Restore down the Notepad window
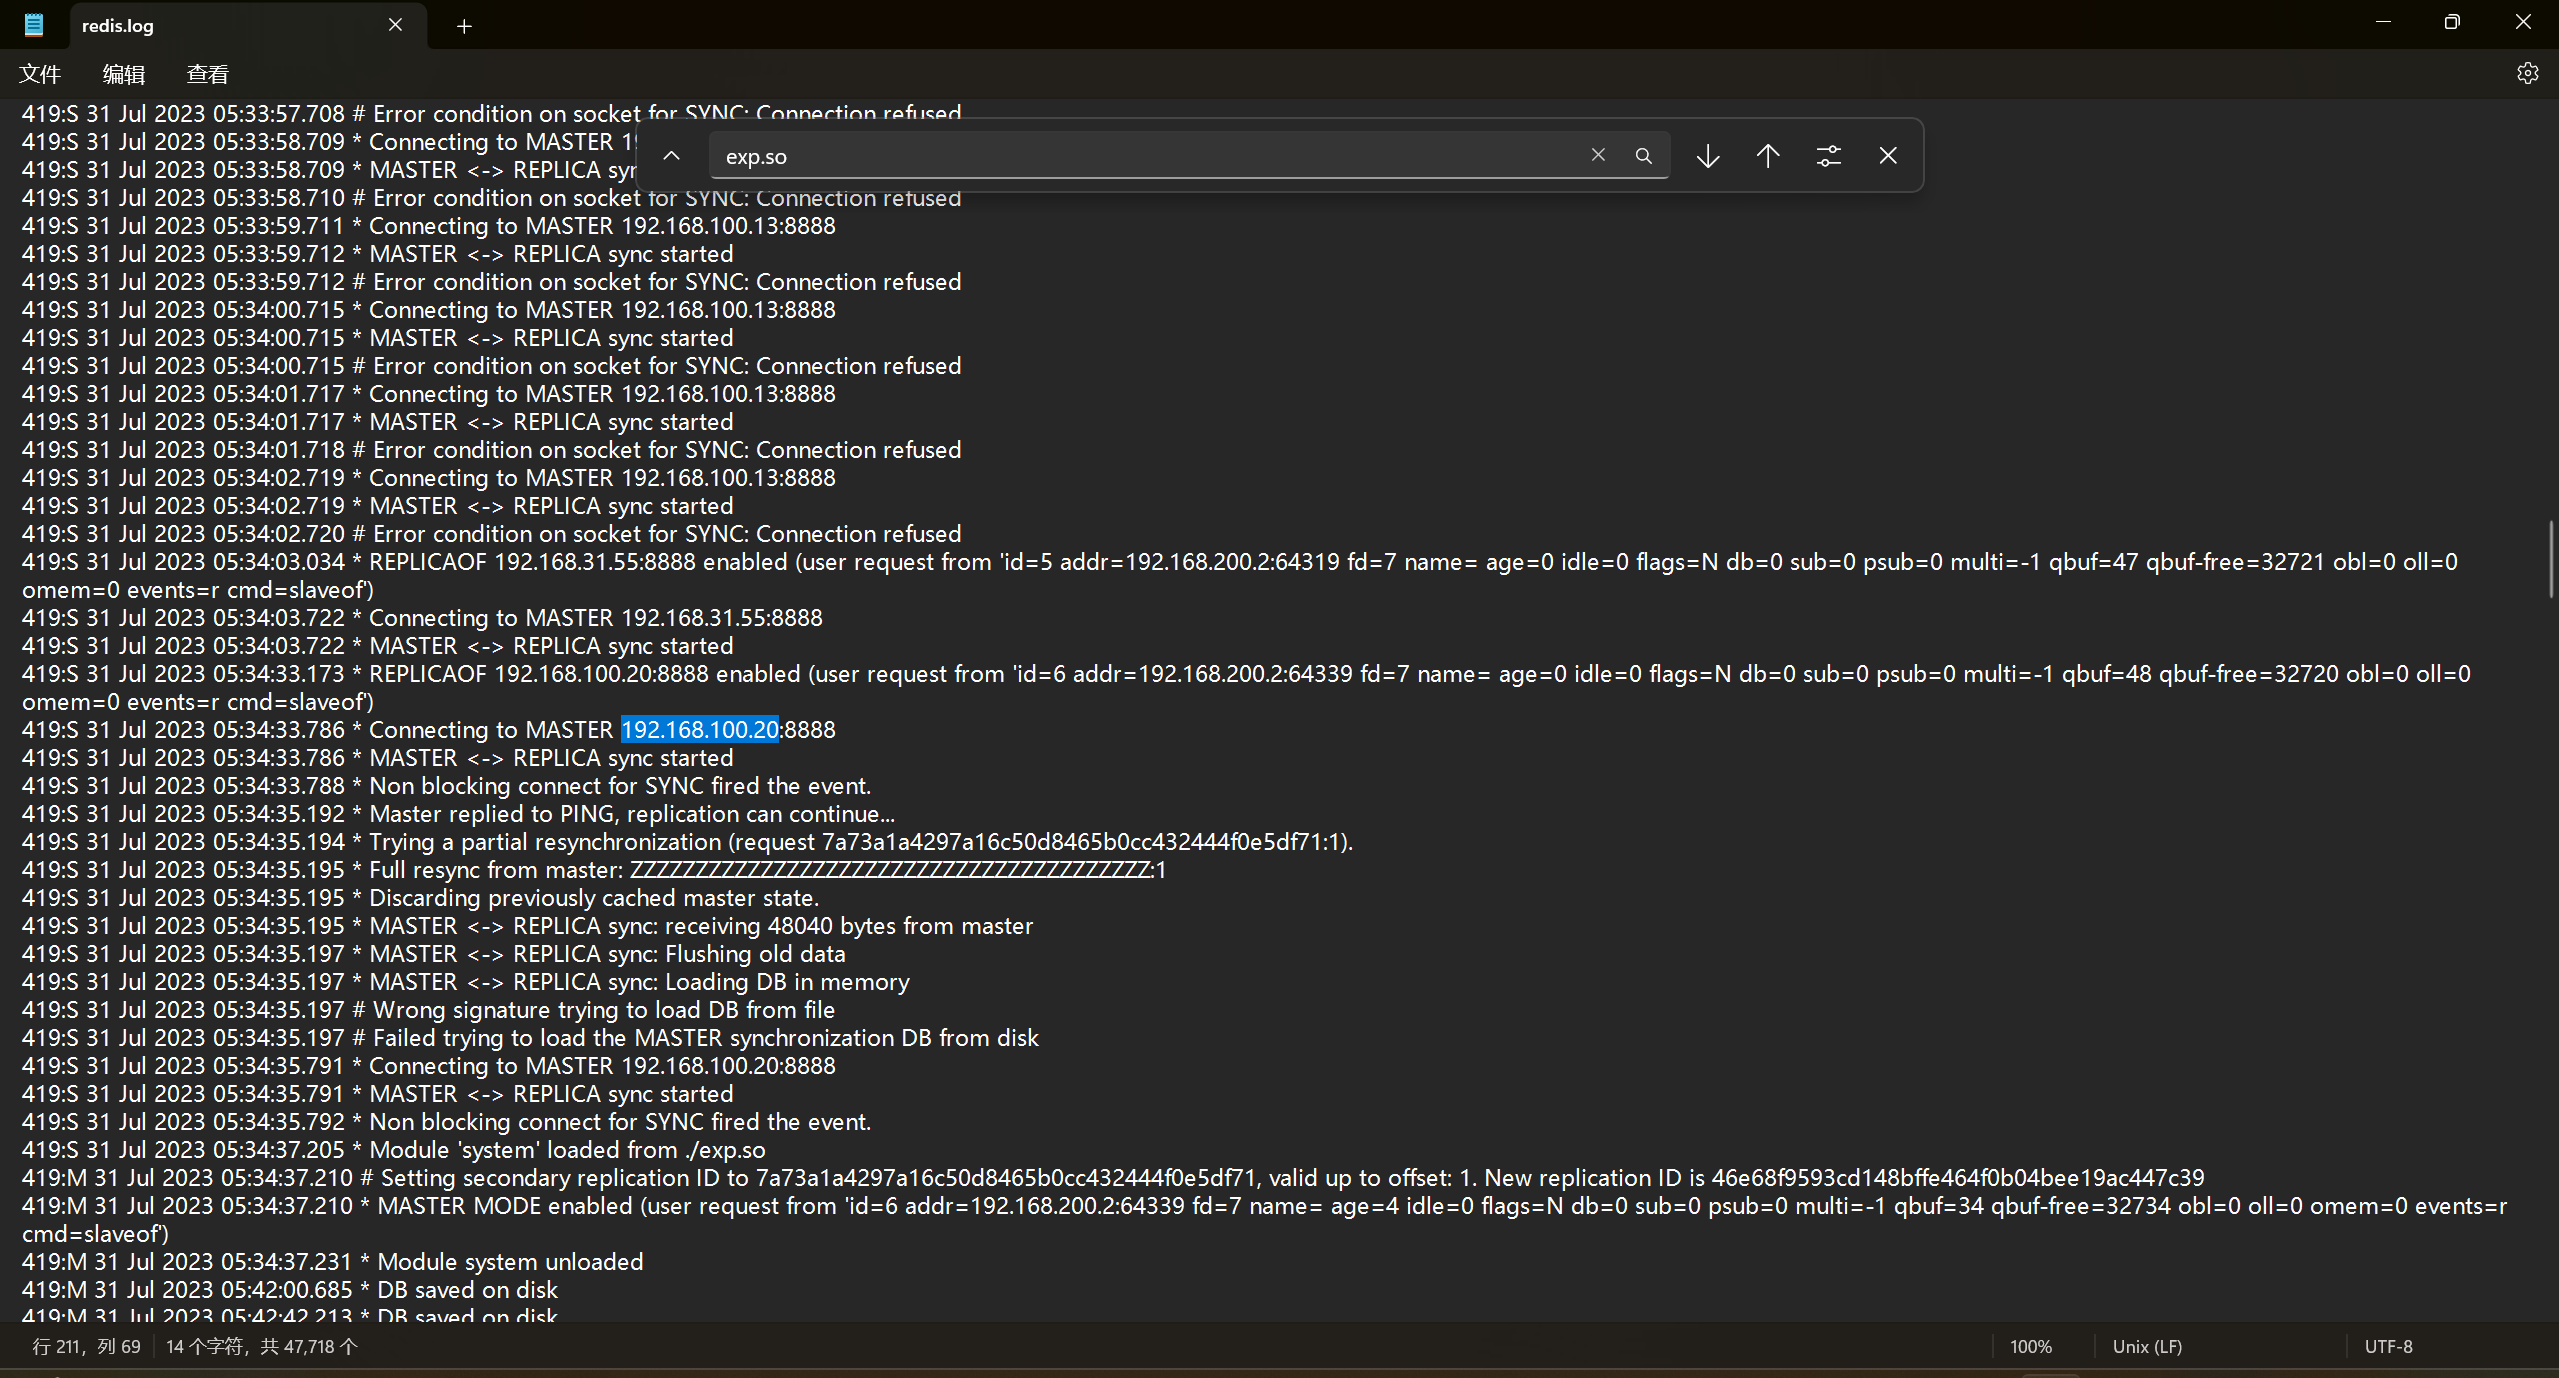 [x=2452, y=22]
